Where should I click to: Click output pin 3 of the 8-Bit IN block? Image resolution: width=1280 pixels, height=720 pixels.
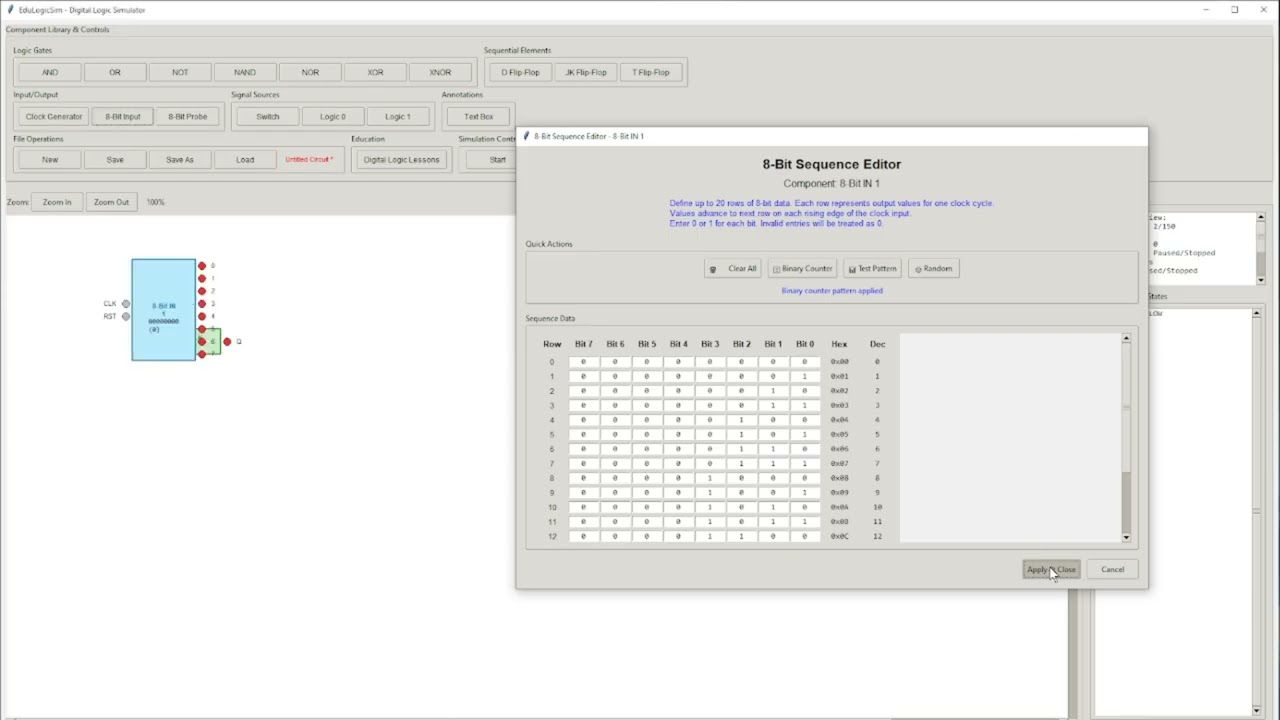(x=202, y=304)
